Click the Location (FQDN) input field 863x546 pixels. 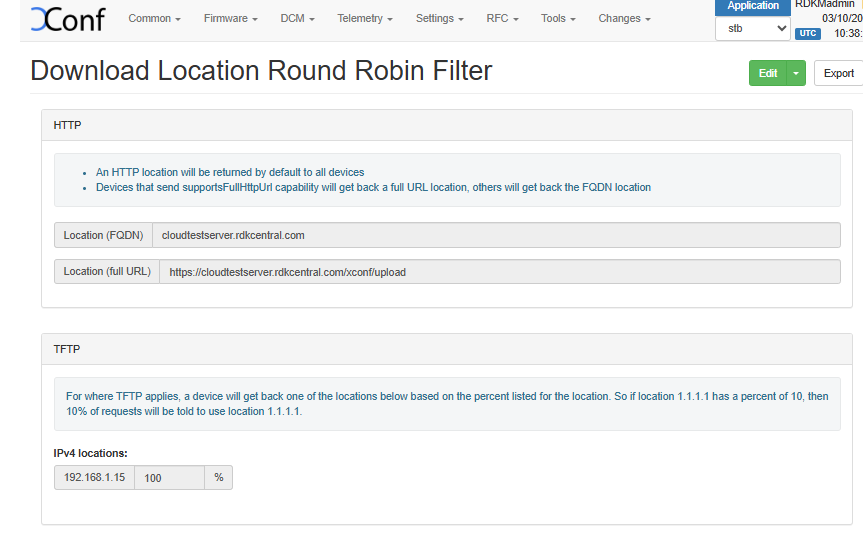[496, 235]
